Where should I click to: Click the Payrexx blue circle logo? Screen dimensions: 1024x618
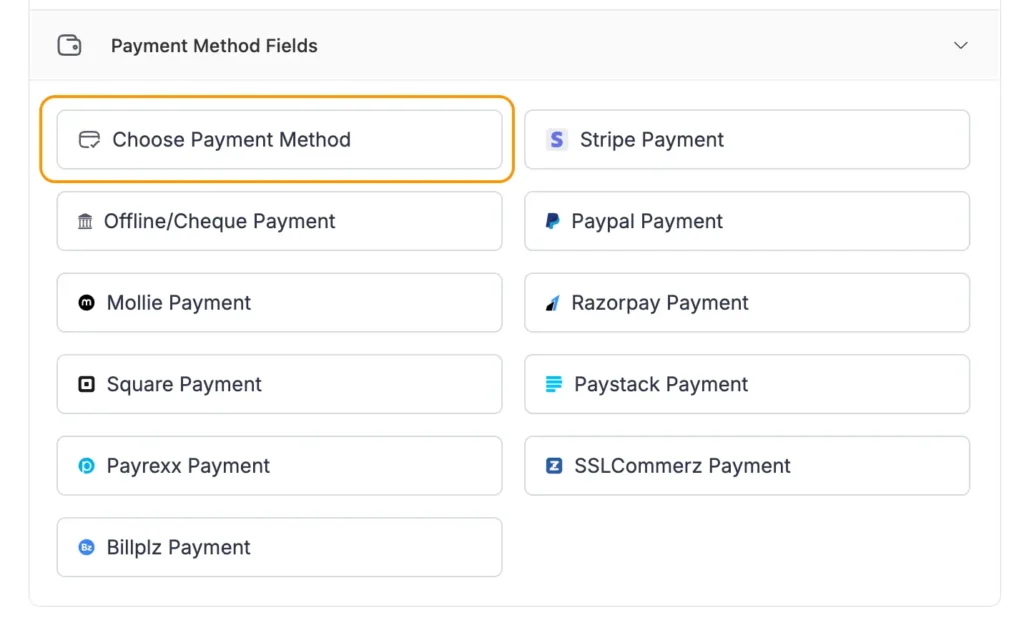pyautogui.click(x=86, y=466)
